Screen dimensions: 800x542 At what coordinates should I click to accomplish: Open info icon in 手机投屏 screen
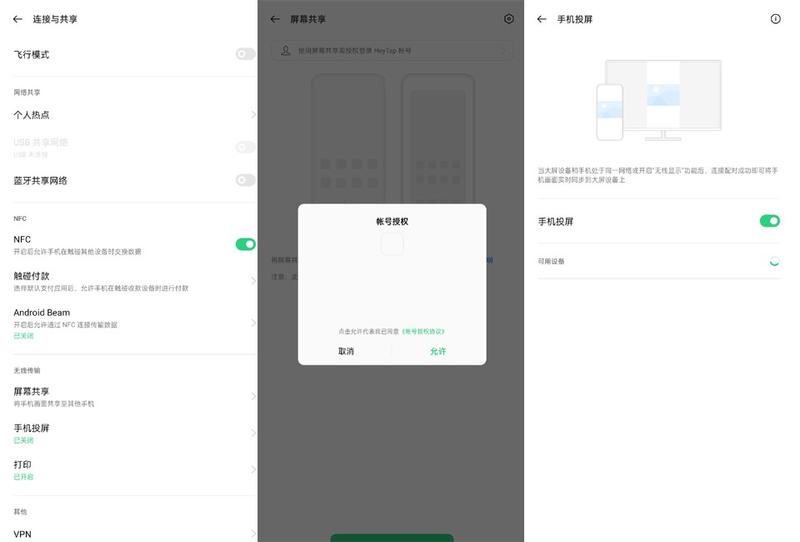coord(775,19)
